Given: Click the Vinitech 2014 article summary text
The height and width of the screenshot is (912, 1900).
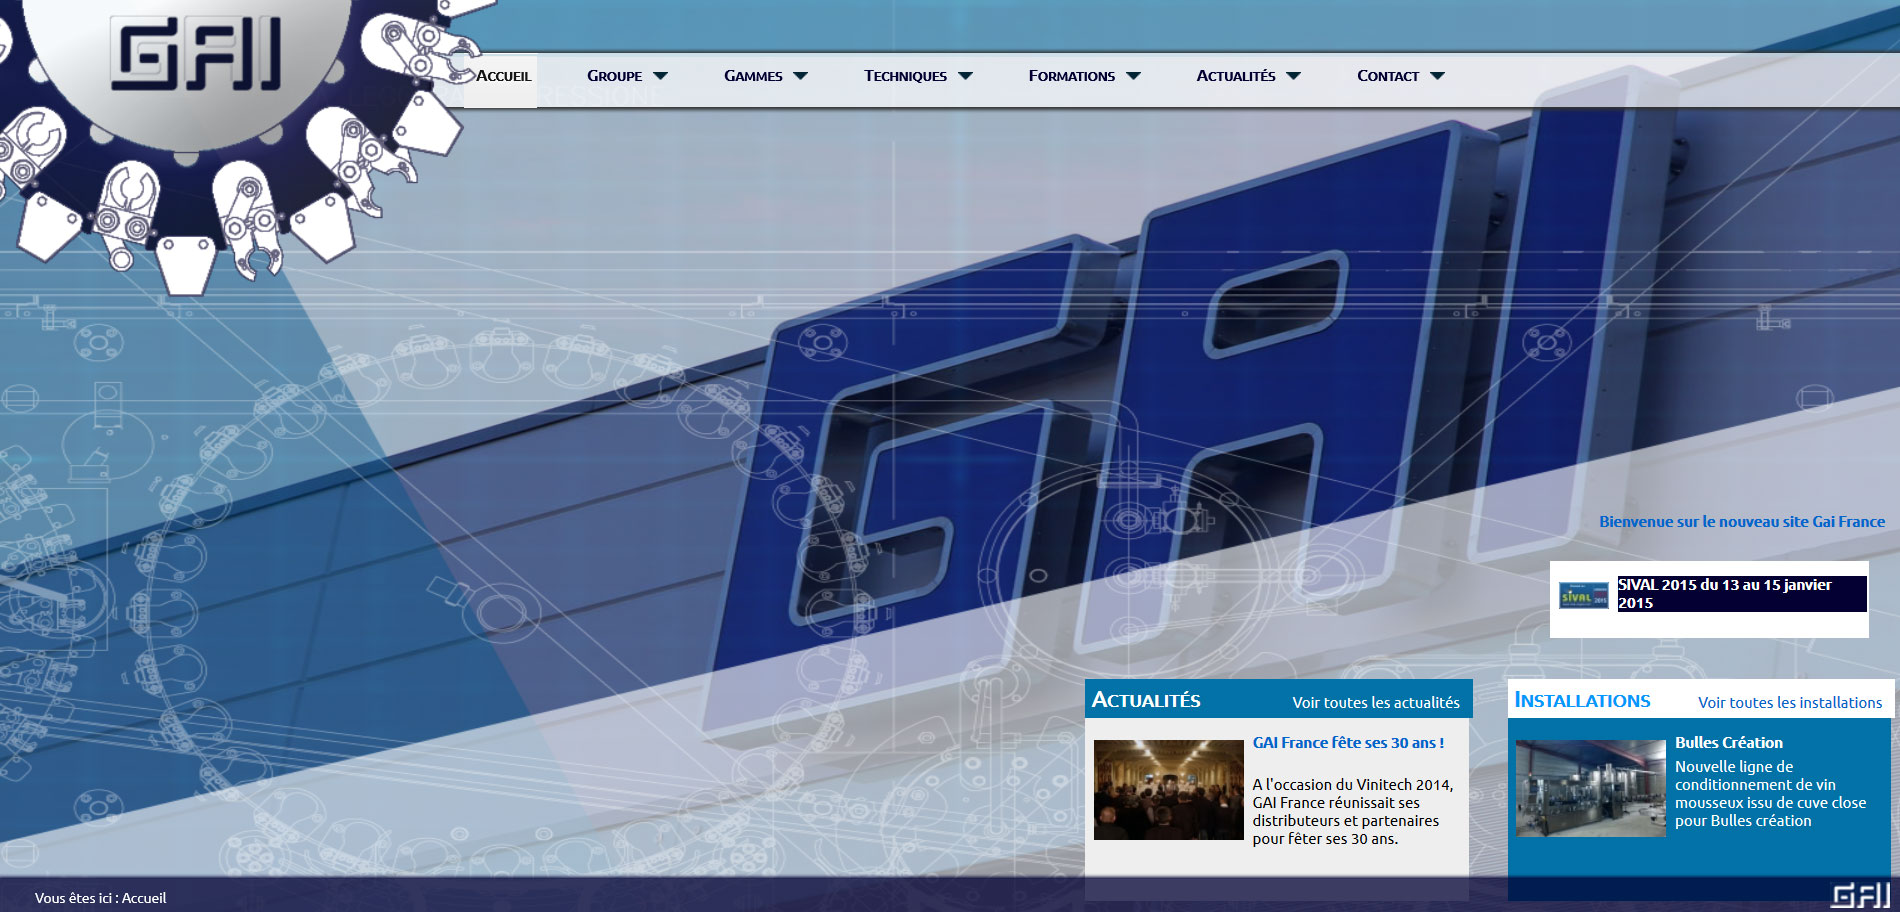Looking at the screenshot, I should [x=1353, y=812].
